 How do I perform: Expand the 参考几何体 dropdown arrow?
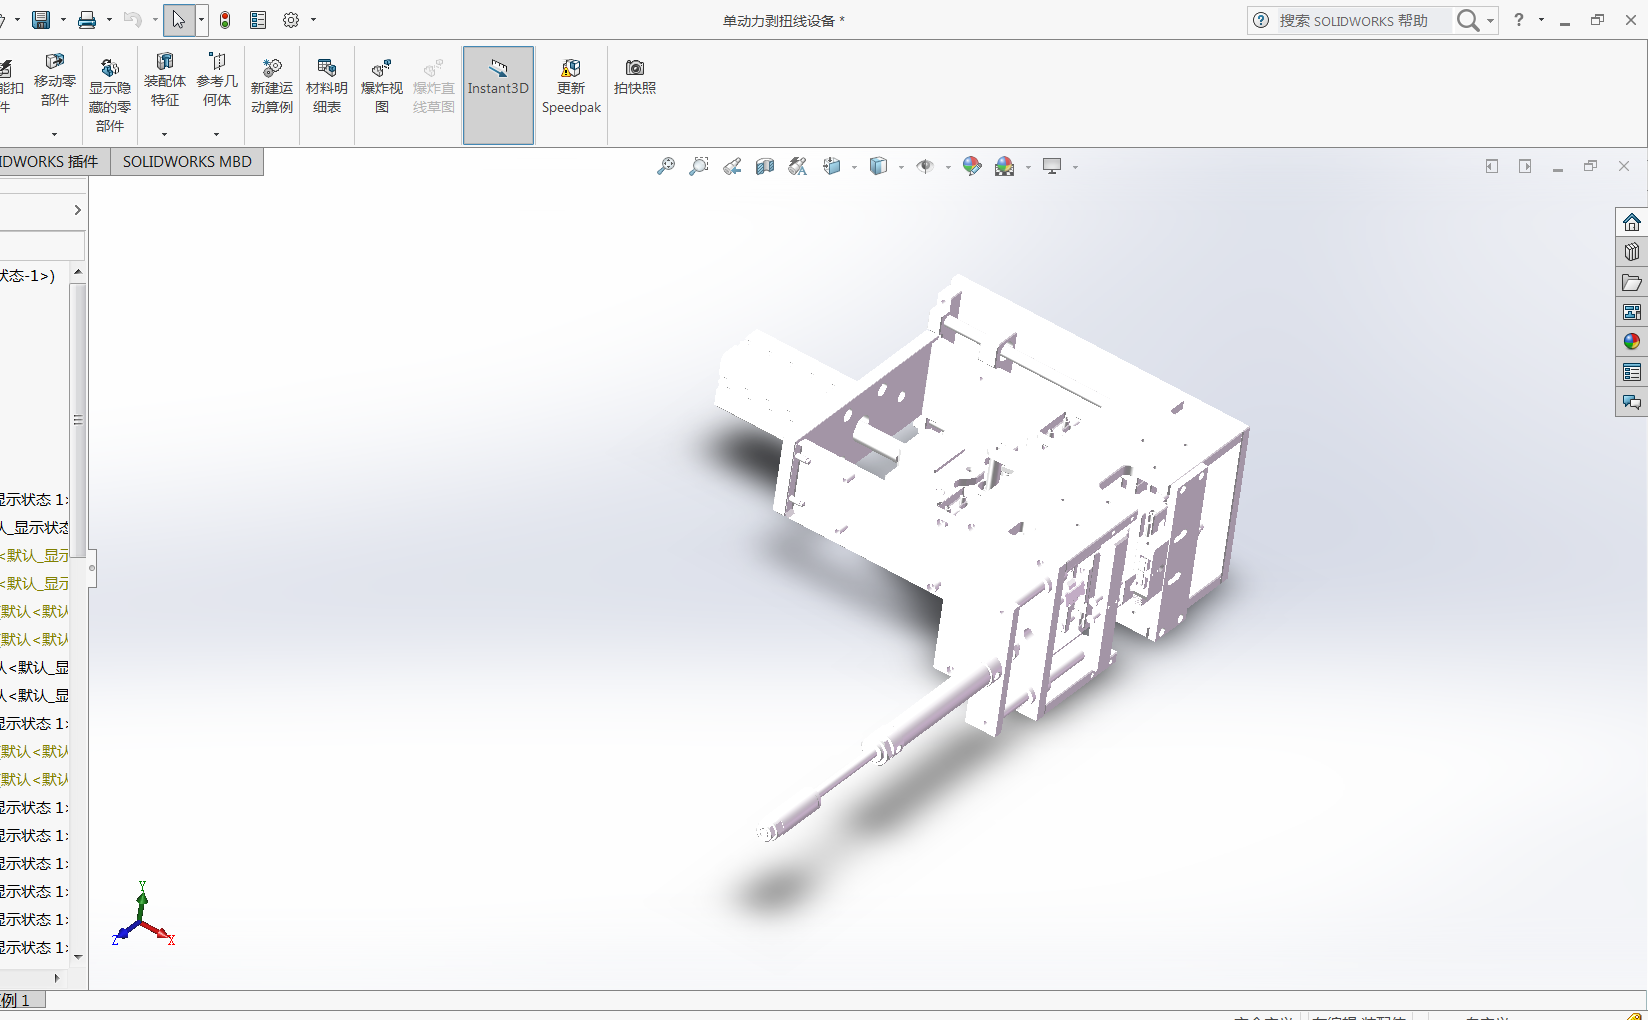coord(217,134)
